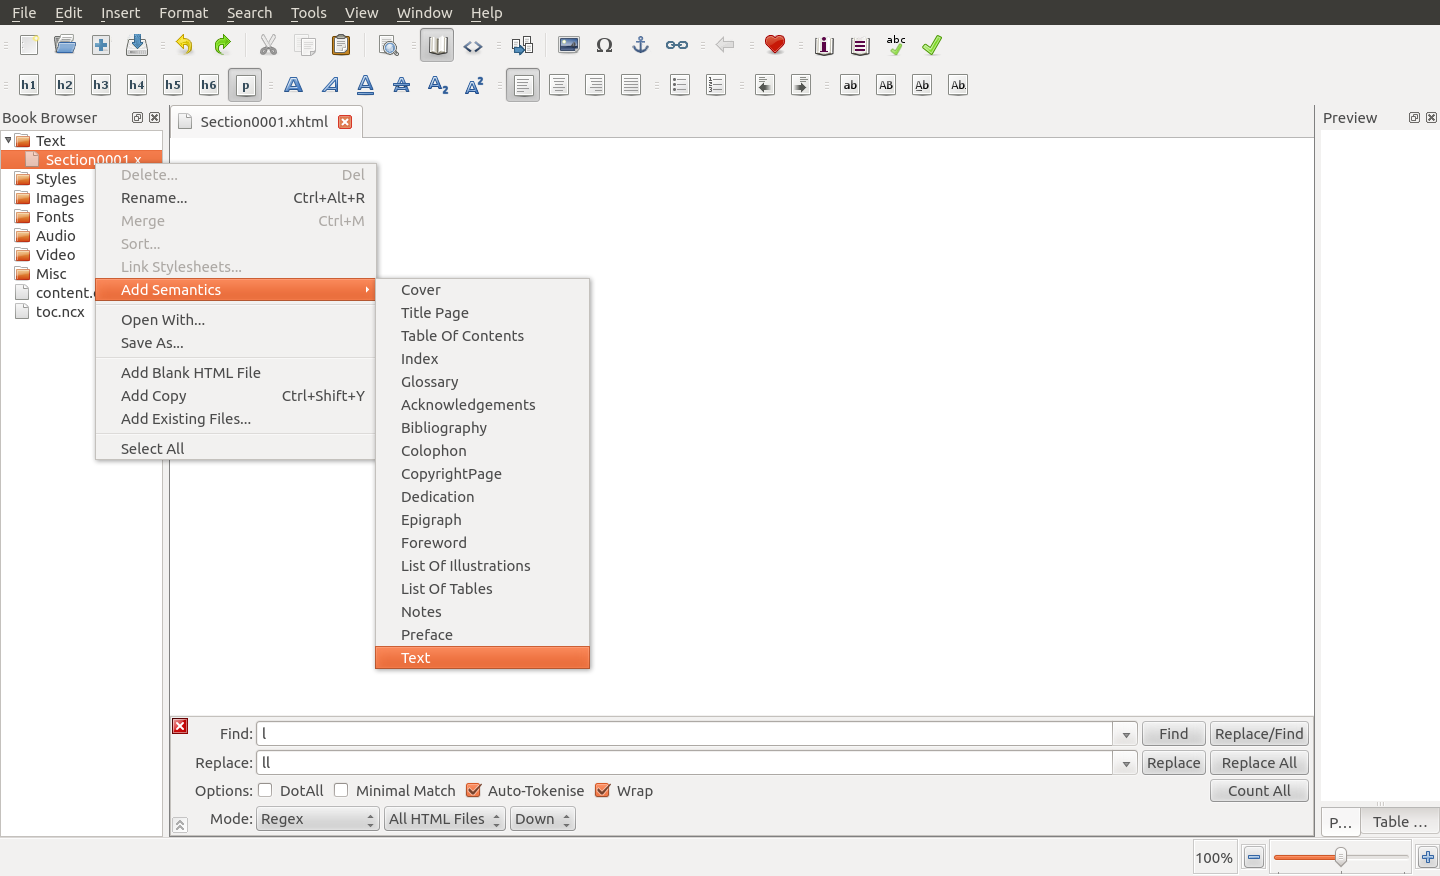Image resolution: width=1440 pixels, height=876 pixels.
Task: Open the Tools menu
Action: click(309, 13)
